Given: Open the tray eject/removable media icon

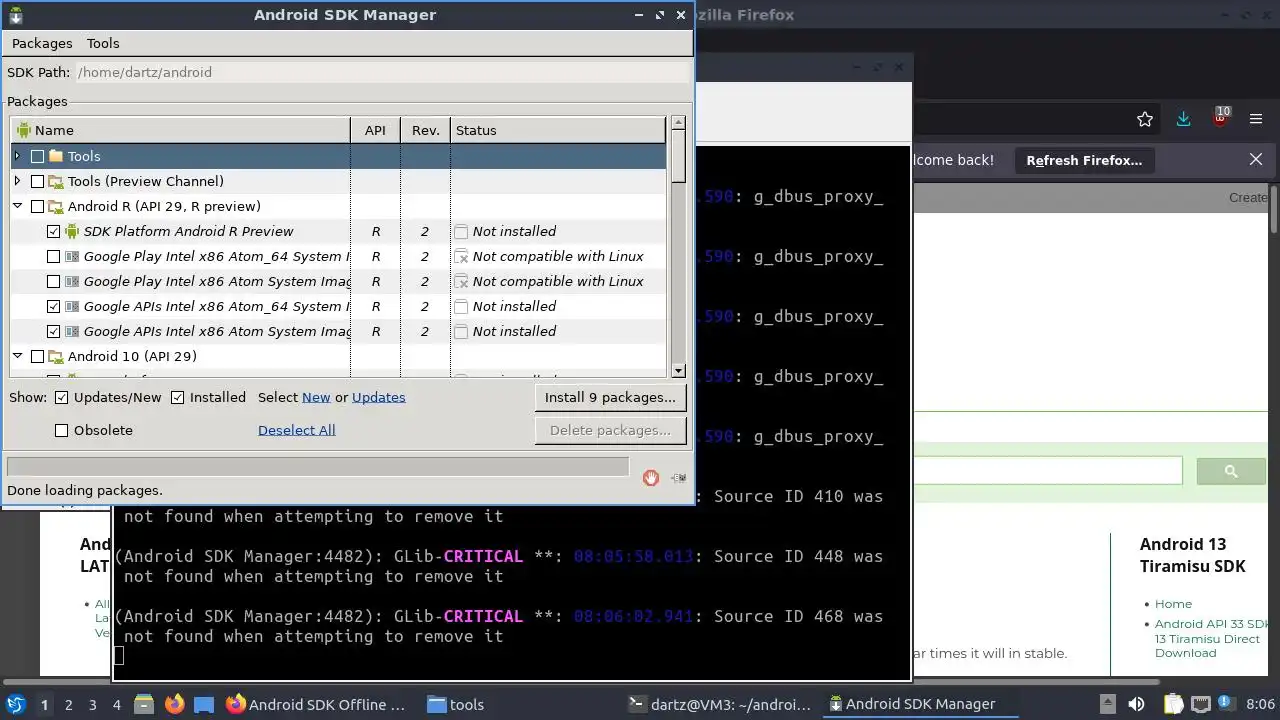Looking at the screenshot, I should [x=1107, y=704].
